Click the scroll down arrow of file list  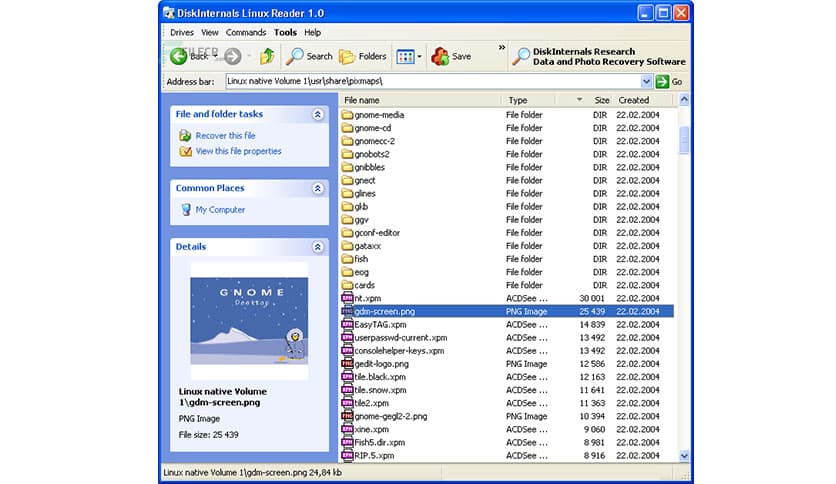[684, 456]
